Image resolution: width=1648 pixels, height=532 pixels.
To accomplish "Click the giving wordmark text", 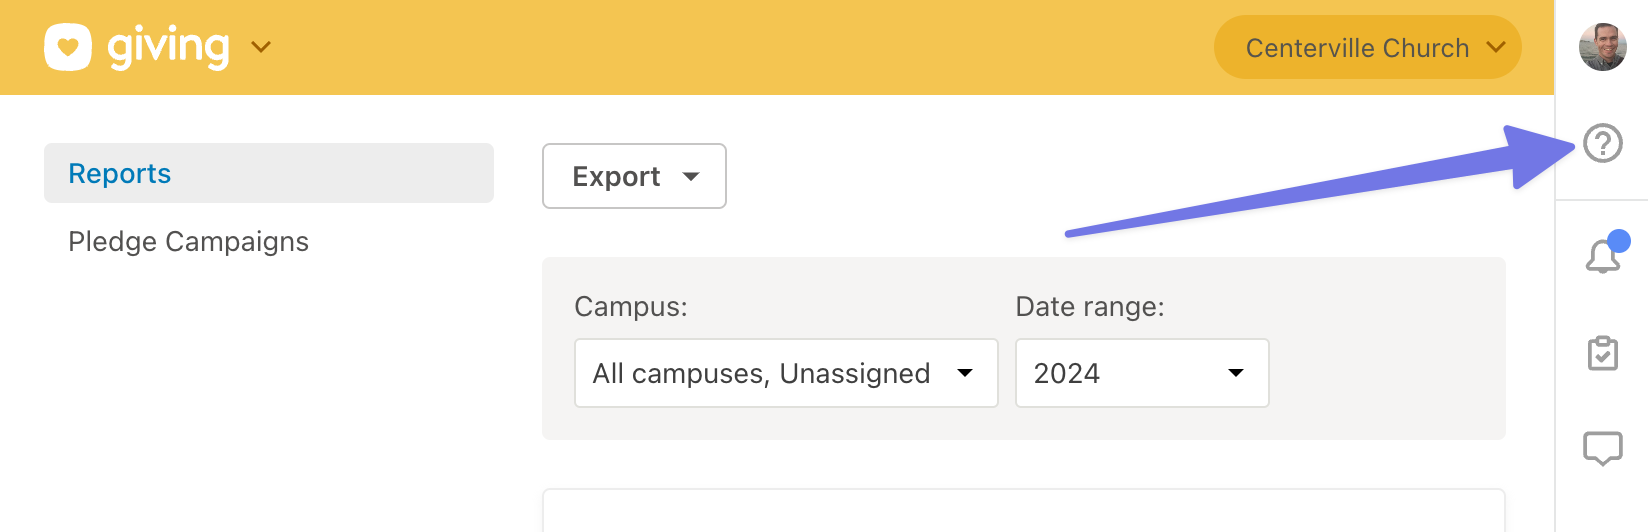I will coord(168,47).
